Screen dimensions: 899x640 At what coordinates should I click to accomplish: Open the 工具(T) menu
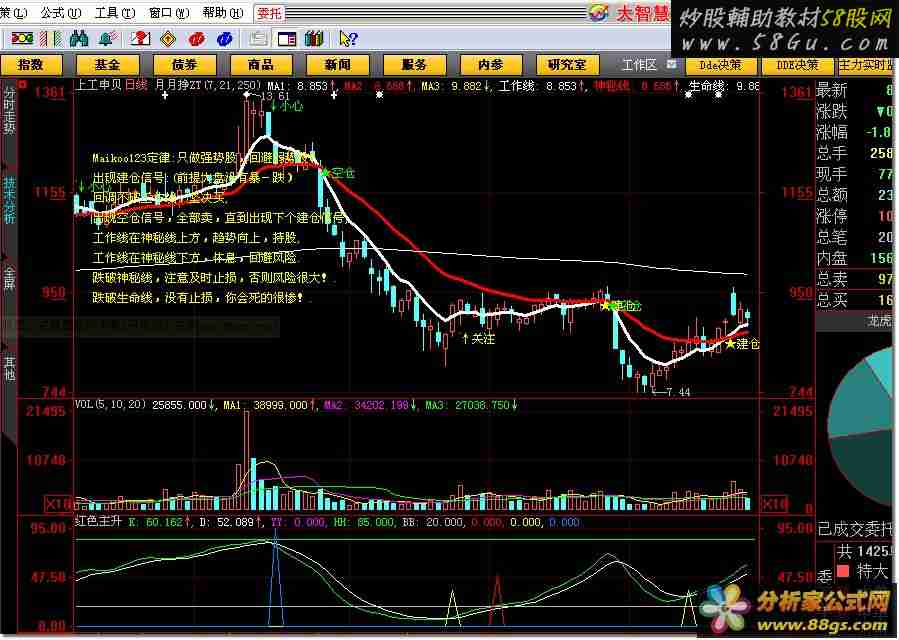pos(115,12)
